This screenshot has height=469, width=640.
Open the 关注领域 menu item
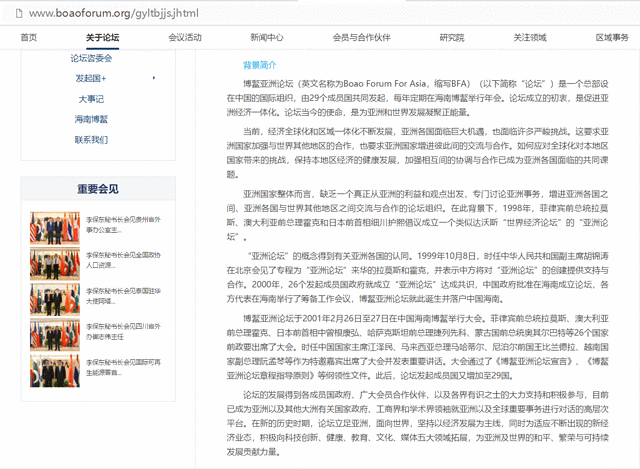[530, 37]
